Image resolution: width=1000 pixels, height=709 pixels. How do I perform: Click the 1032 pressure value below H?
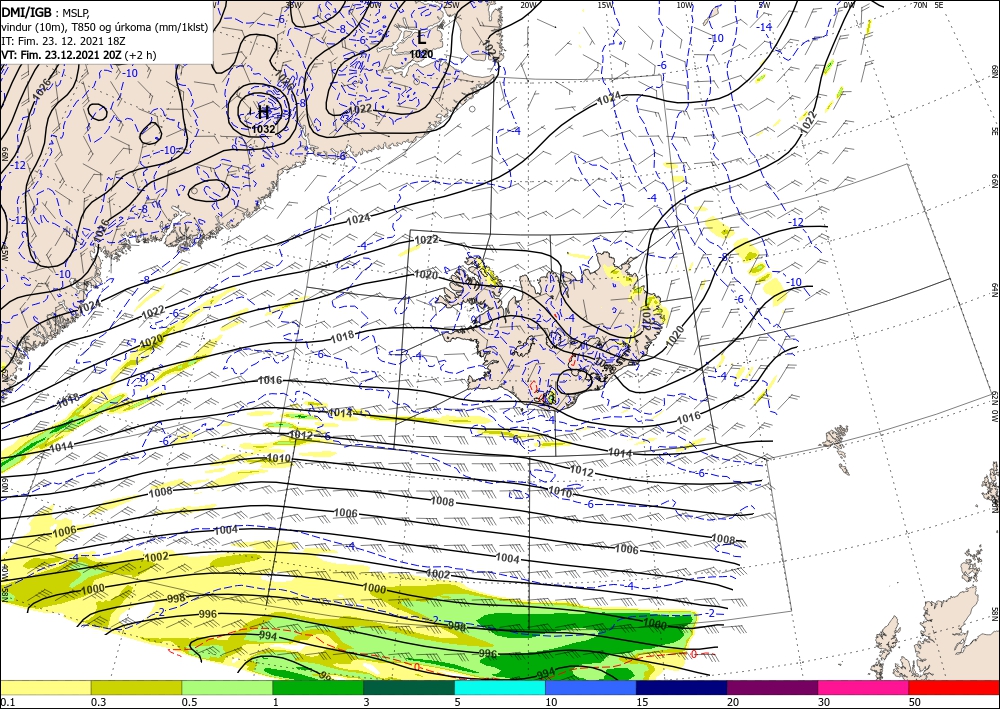coord(263,129)
